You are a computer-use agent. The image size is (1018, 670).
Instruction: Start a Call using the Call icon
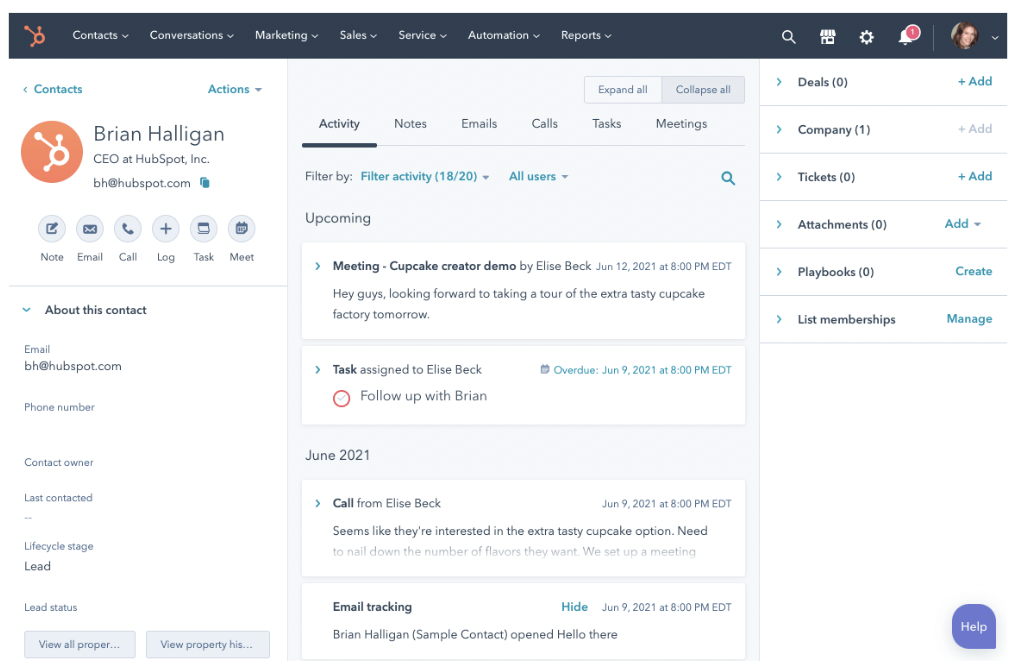click(127, 230)
